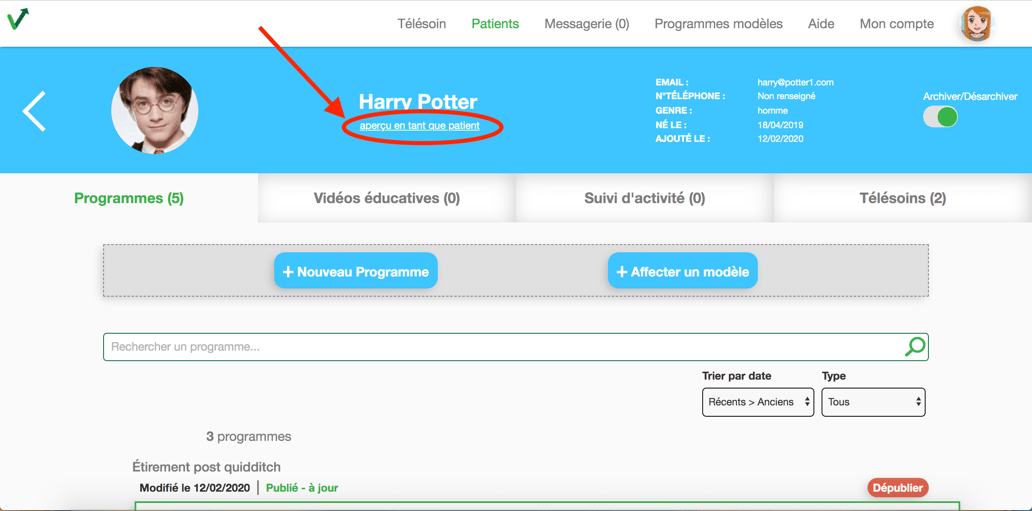This screenshot has height=511, width=1032.
Task: Click the green checkmark app logo
Action: 18,18
